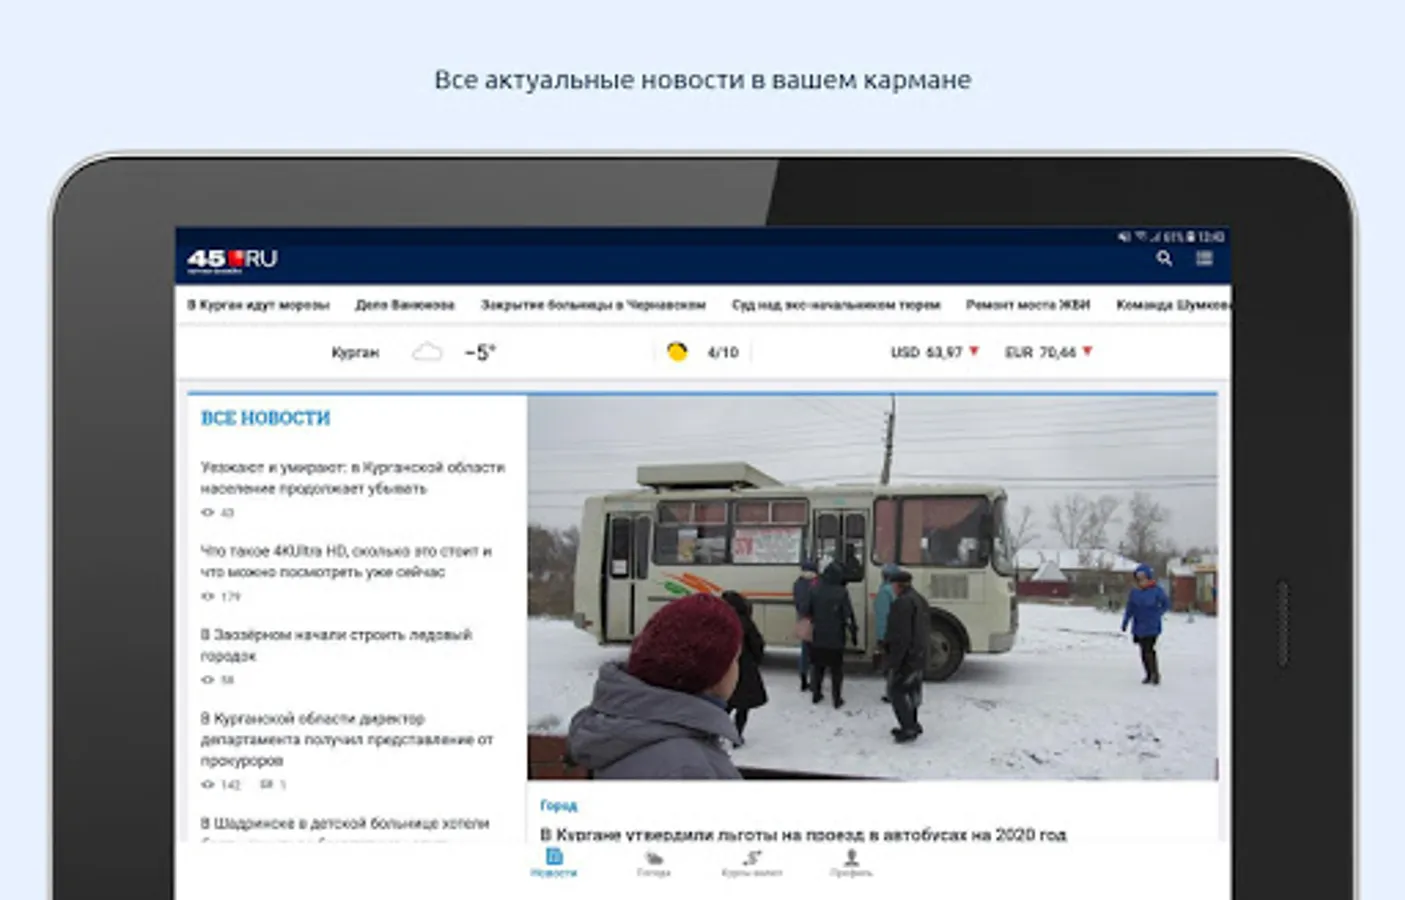The image size is (1405, 900).
Task: Tap the yellow traffic indicator icon
Action: (x=677, y=352)
